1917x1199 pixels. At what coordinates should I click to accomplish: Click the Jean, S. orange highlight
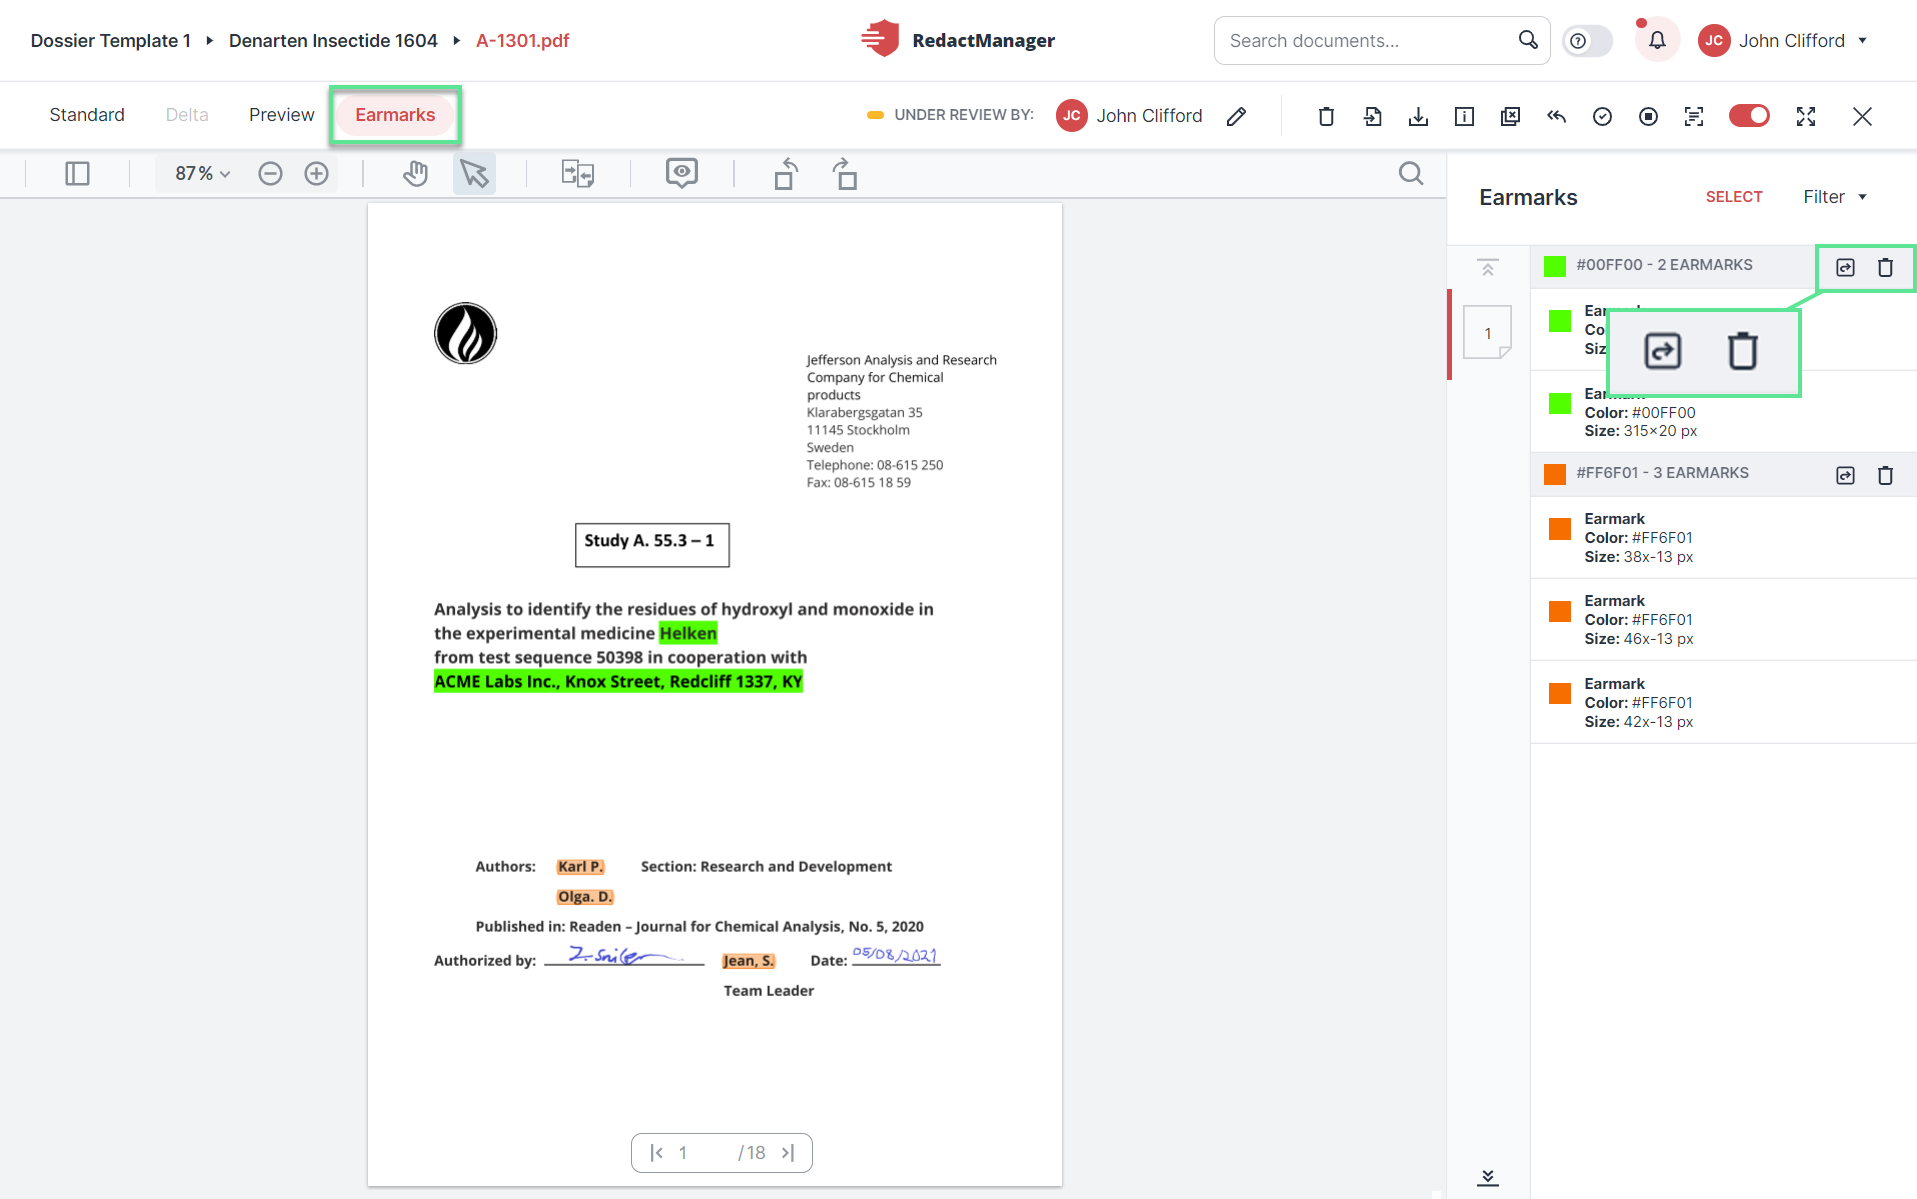[748, 961]
